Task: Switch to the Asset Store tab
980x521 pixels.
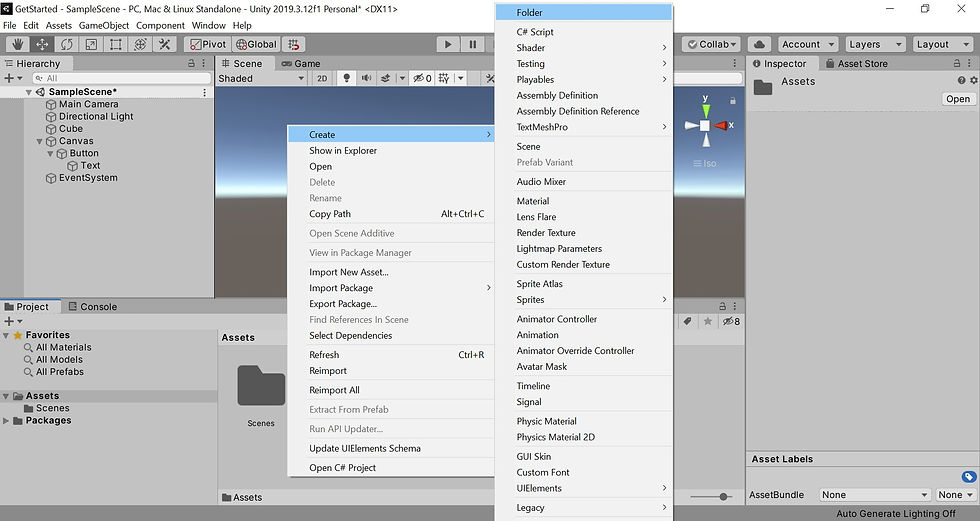Action: coord(856,63)
